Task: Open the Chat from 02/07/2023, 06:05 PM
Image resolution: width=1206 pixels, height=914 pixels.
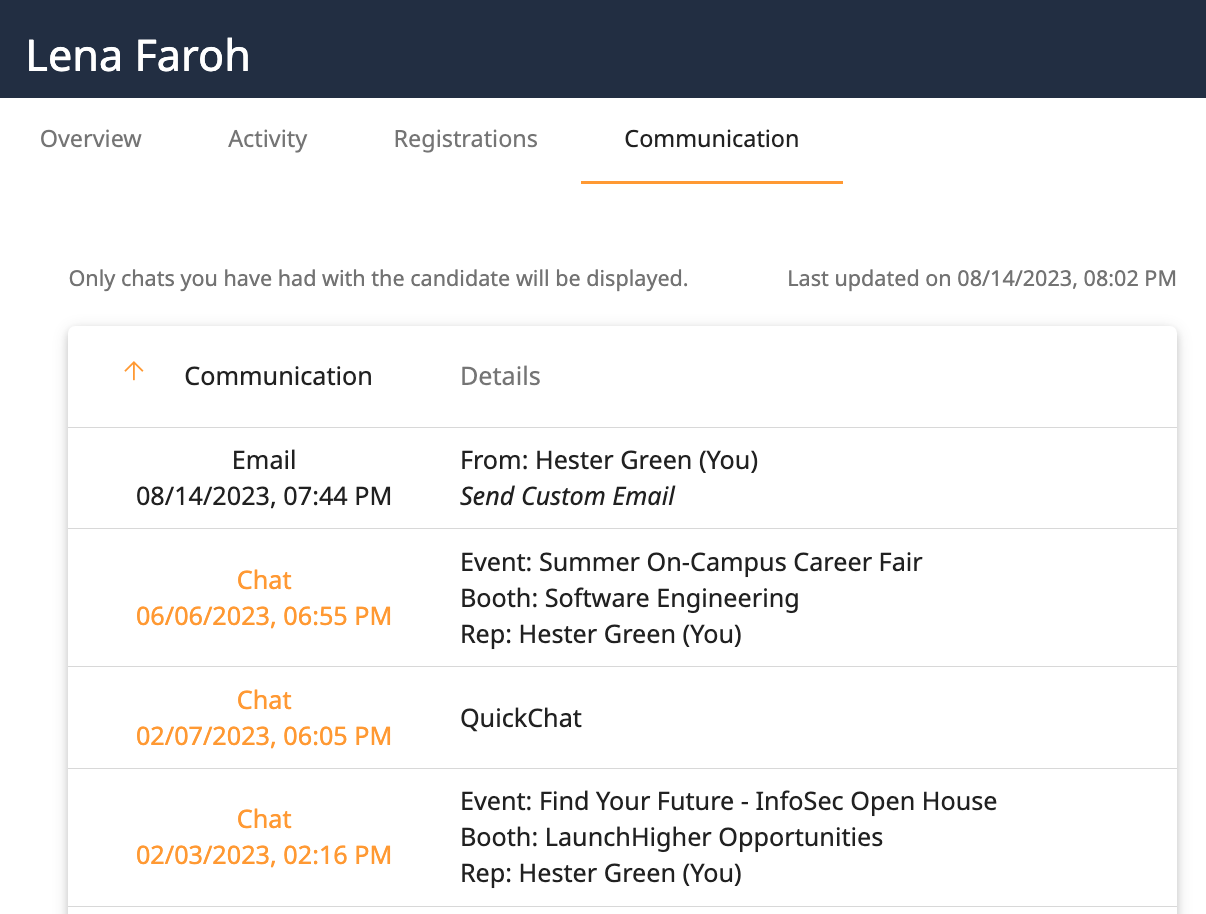Action: 264,718
